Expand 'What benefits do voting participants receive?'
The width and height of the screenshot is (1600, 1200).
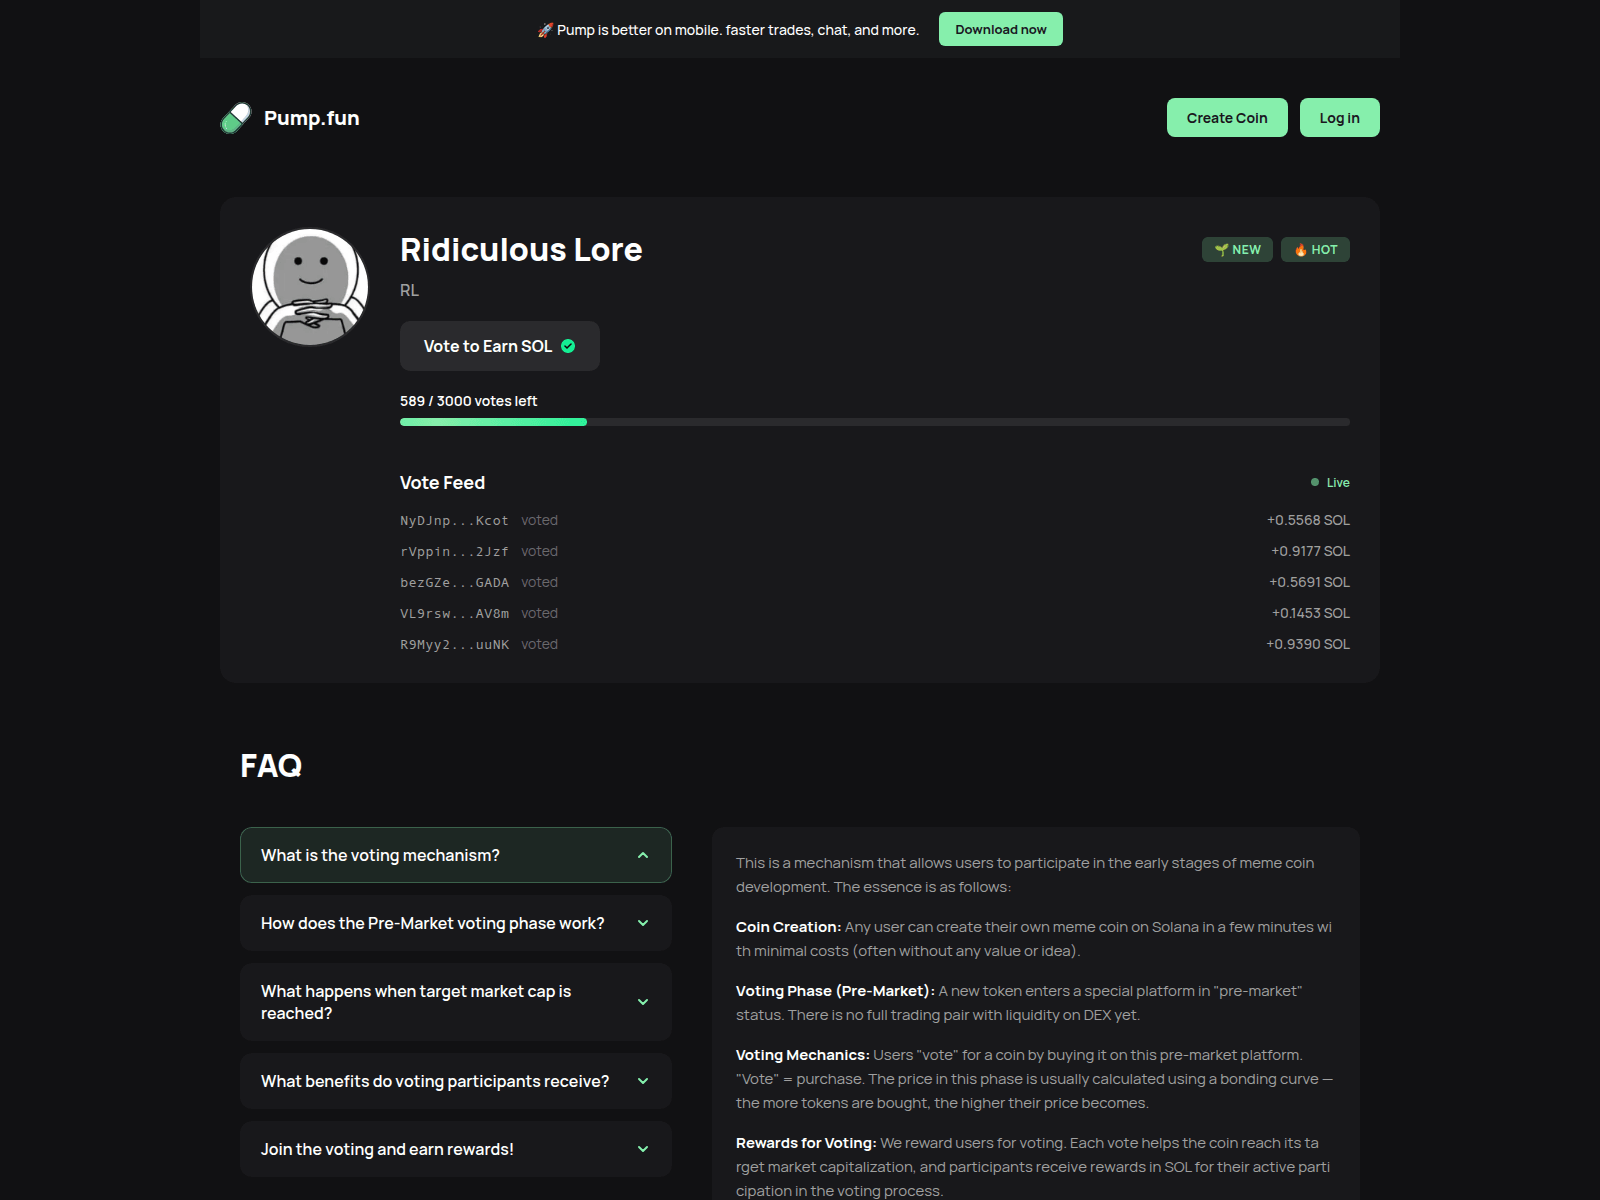[x=456, y=1081]
